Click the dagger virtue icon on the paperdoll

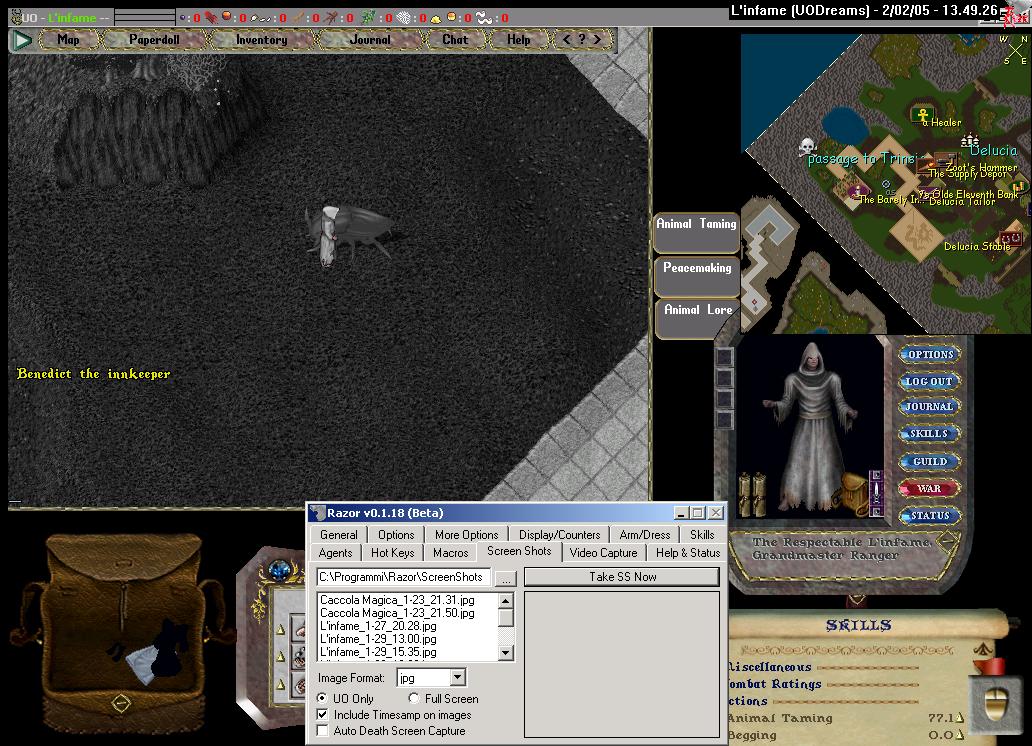tap(876, 493)
